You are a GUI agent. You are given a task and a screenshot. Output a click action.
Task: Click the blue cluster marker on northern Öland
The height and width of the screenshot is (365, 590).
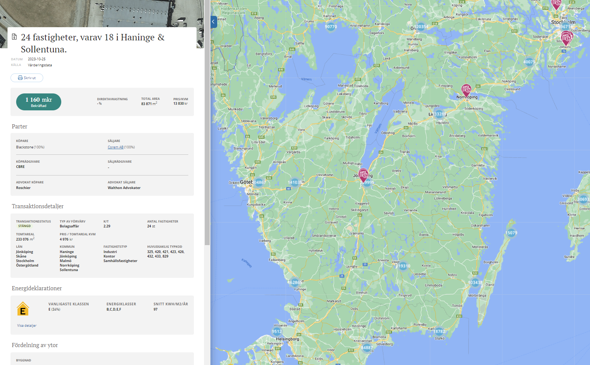[x=511, y=233]
